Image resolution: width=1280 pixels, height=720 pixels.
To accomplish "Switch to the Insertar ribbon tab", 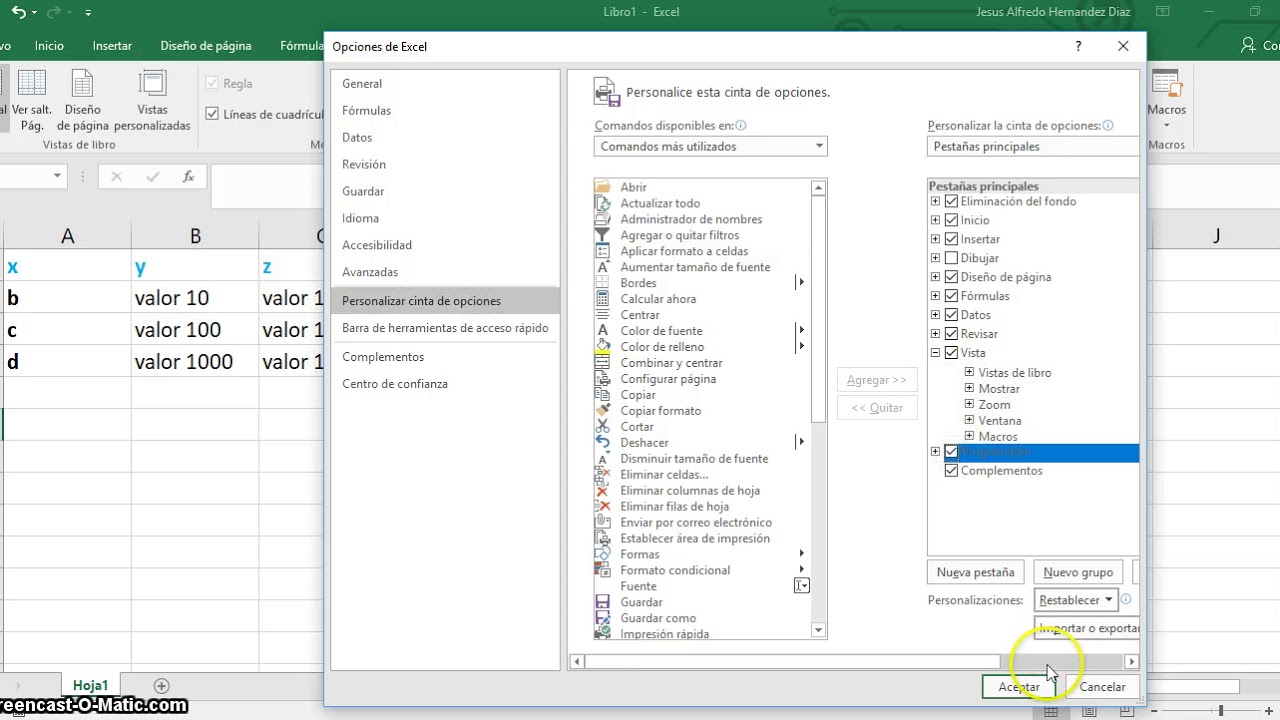I will [112, 46].
